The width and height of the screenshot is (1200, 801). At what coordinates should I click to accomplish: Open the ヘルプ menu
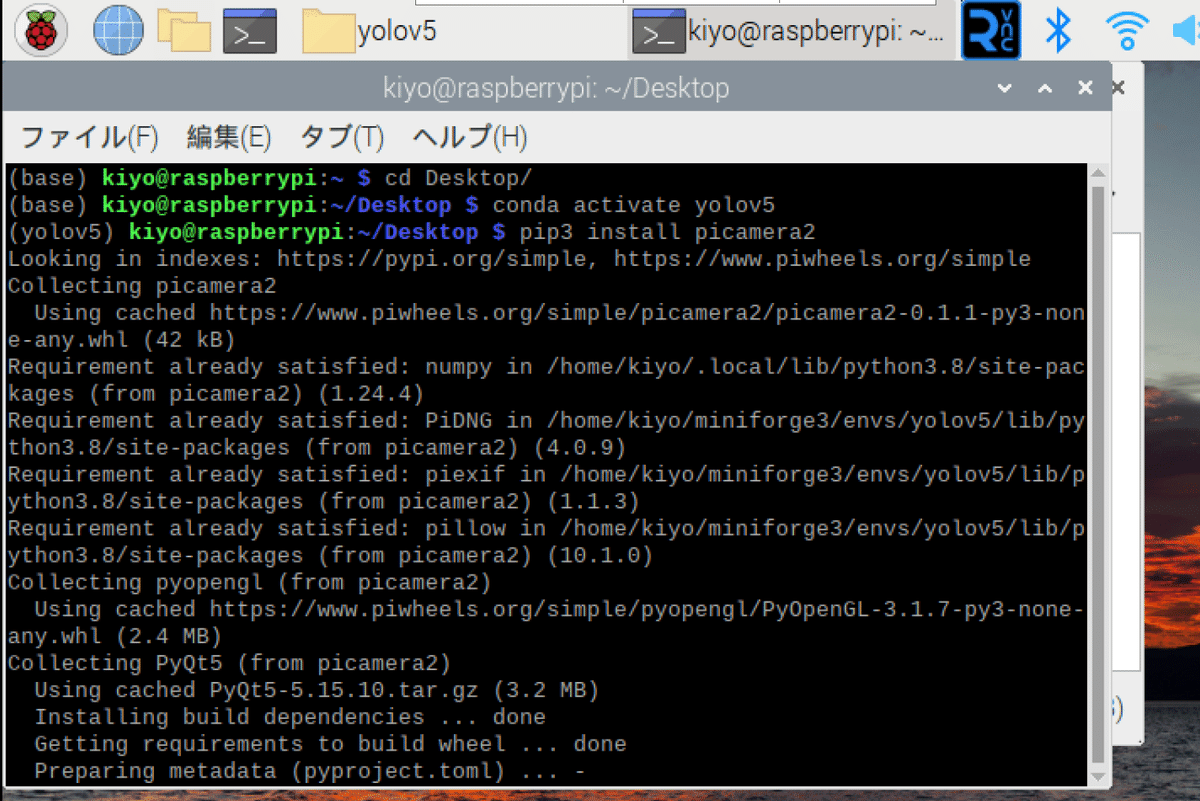pos(466,136)
